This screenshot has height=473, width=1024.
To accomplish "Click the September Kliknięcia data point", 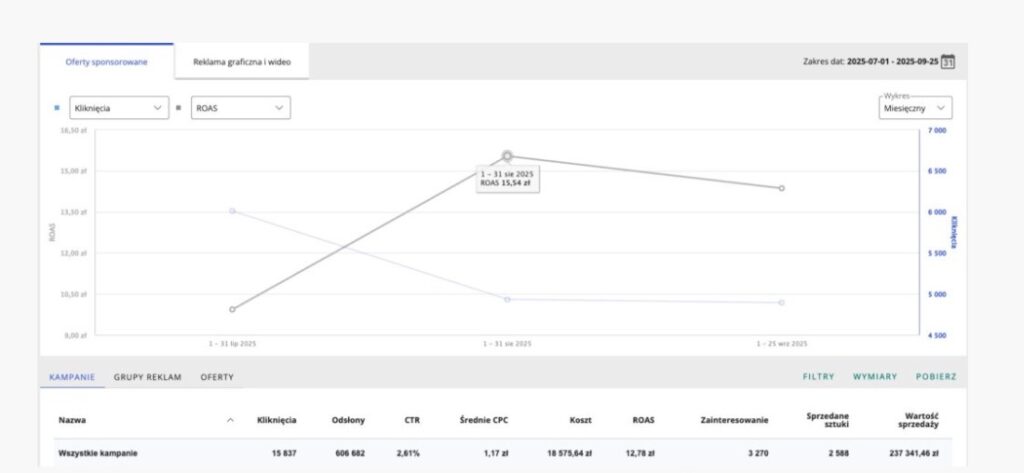I will 781,302.
